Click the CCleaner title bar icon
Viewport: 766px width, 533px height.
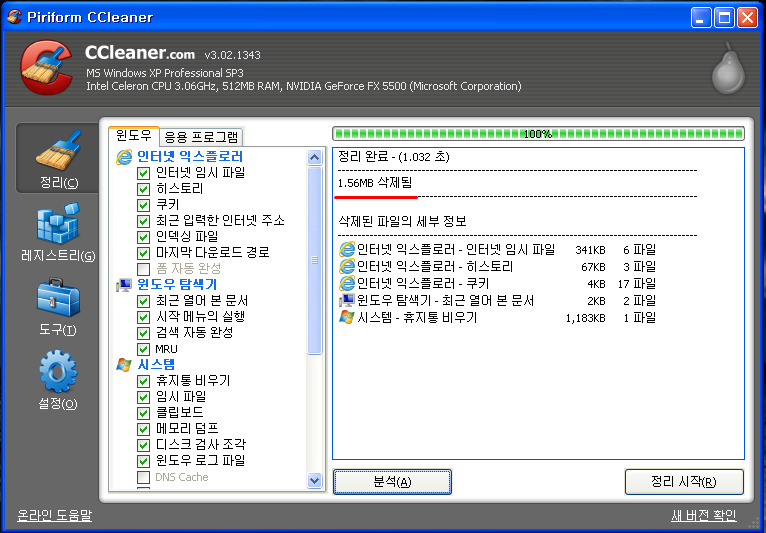pyautogui.click(x=15, y=17)
